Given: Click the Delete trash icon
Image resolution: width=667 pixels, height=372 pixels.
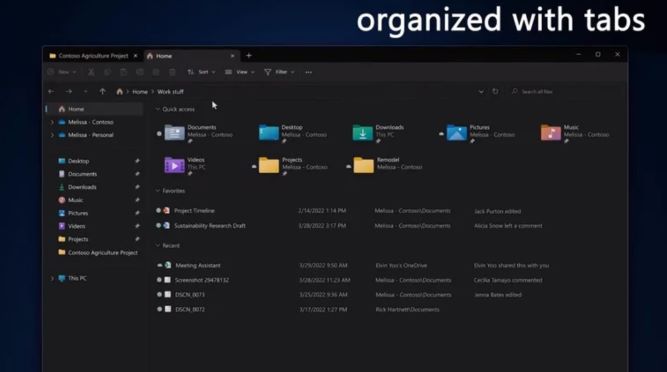Looking at the screenshot, I should point(172,72).
